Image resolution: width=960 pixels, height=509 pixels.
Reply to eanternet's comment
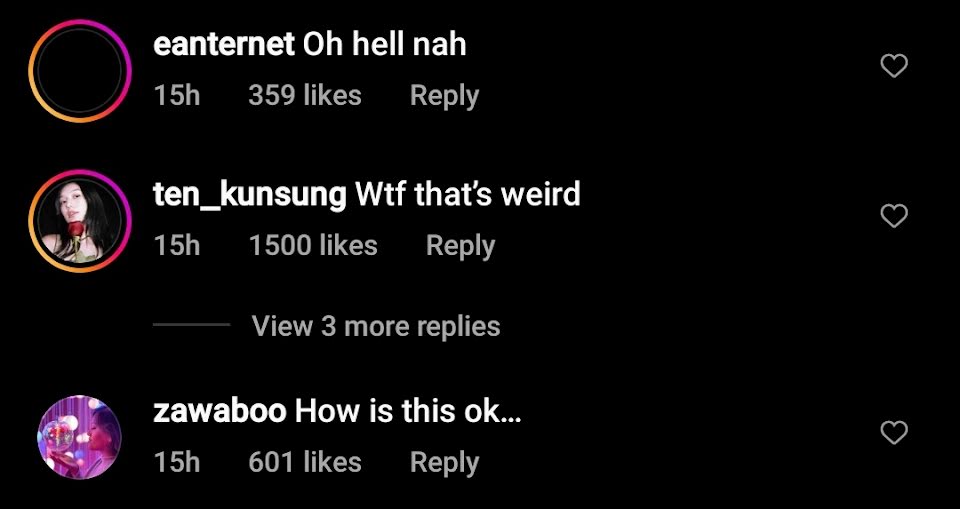click(444, 96)
